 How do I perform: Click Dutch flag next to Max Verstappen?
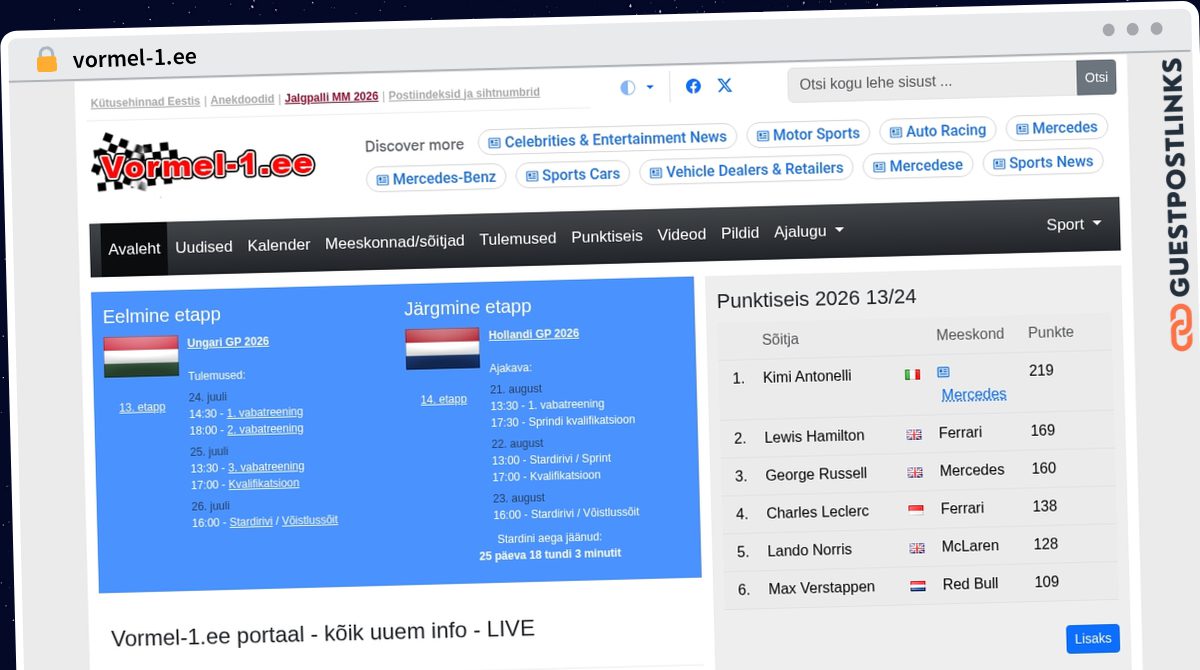918,586
